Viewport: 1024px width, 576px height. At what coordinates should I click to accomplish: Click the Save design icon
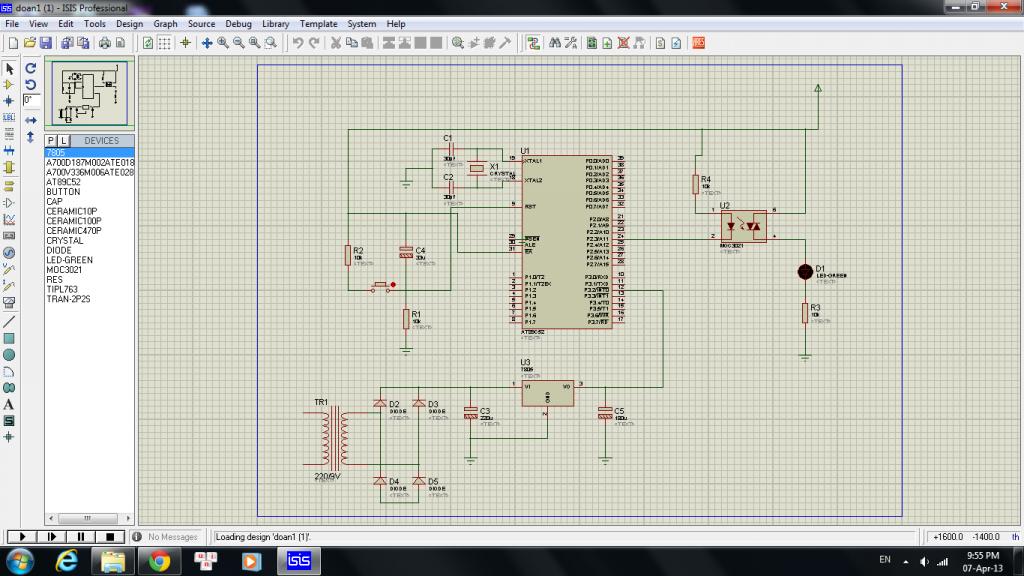click(x=45, y=43)
